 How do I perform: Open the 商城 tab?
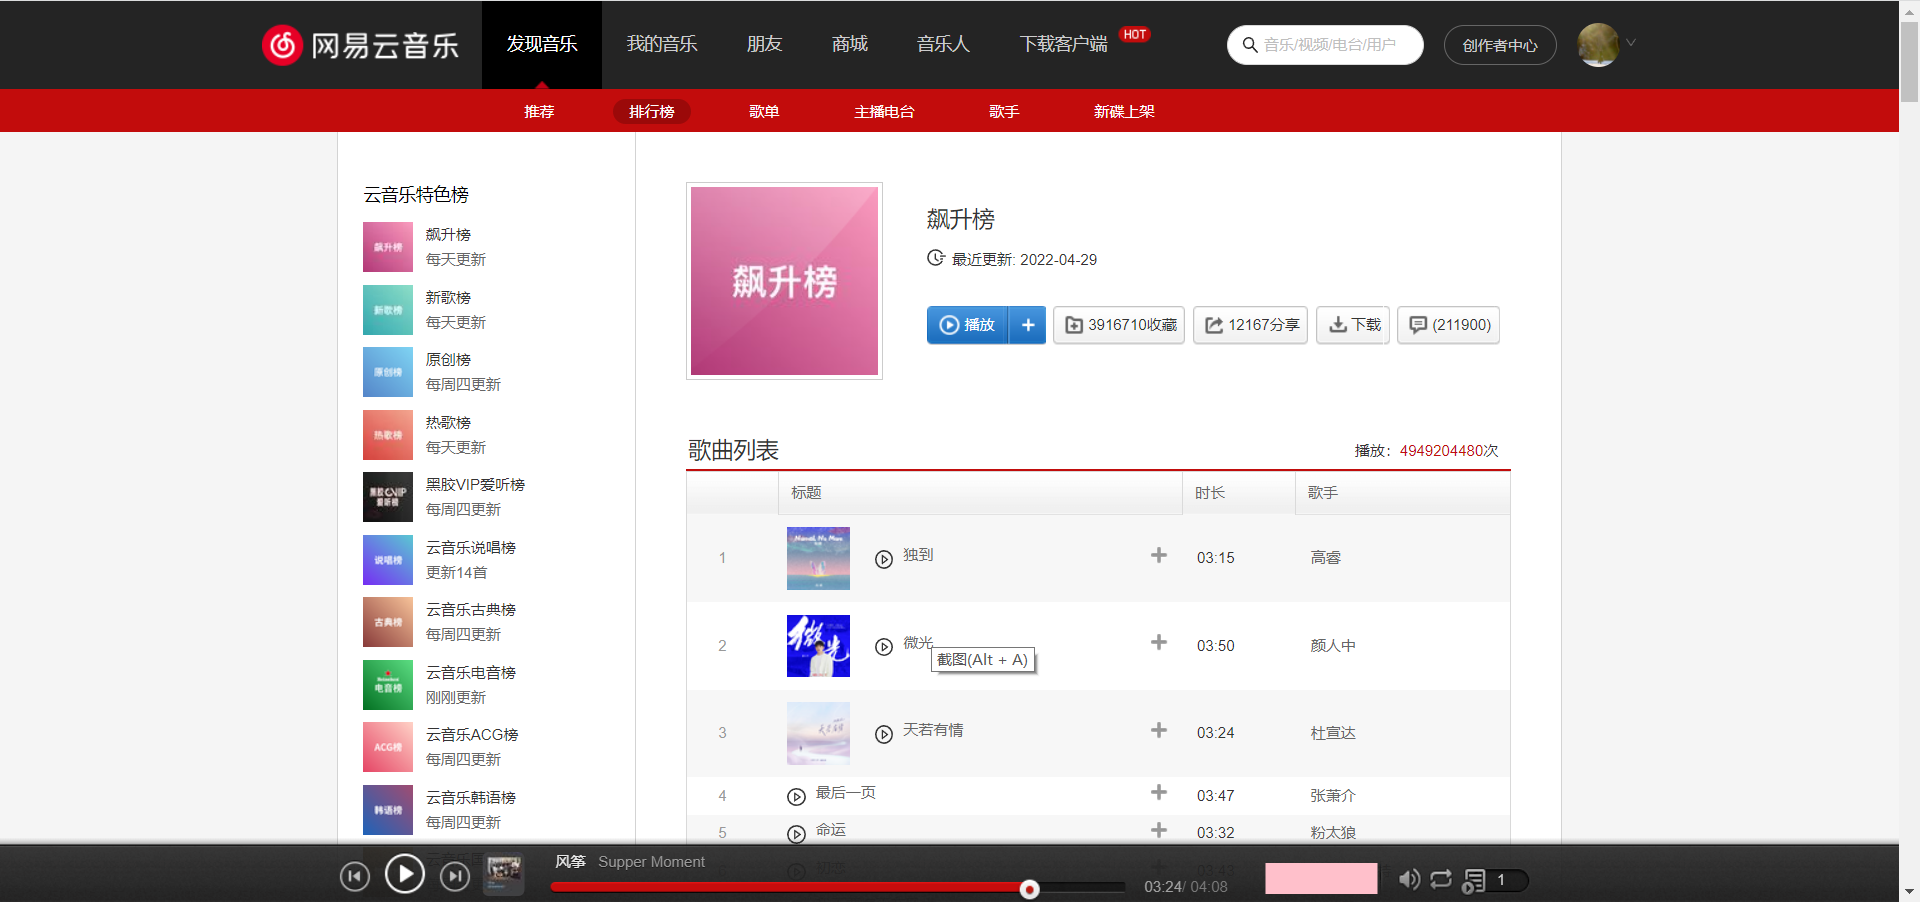[x=850, y=45]
